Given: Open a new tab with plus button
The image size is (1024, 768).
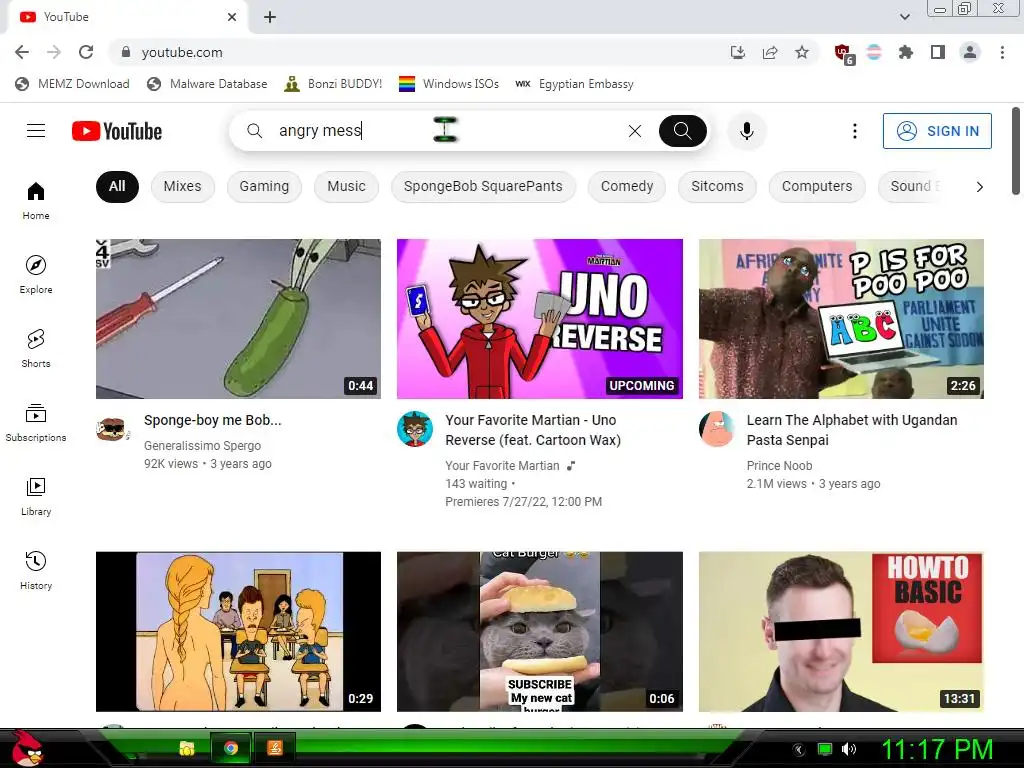Looking at the screenshot, I should coord(270,17).
